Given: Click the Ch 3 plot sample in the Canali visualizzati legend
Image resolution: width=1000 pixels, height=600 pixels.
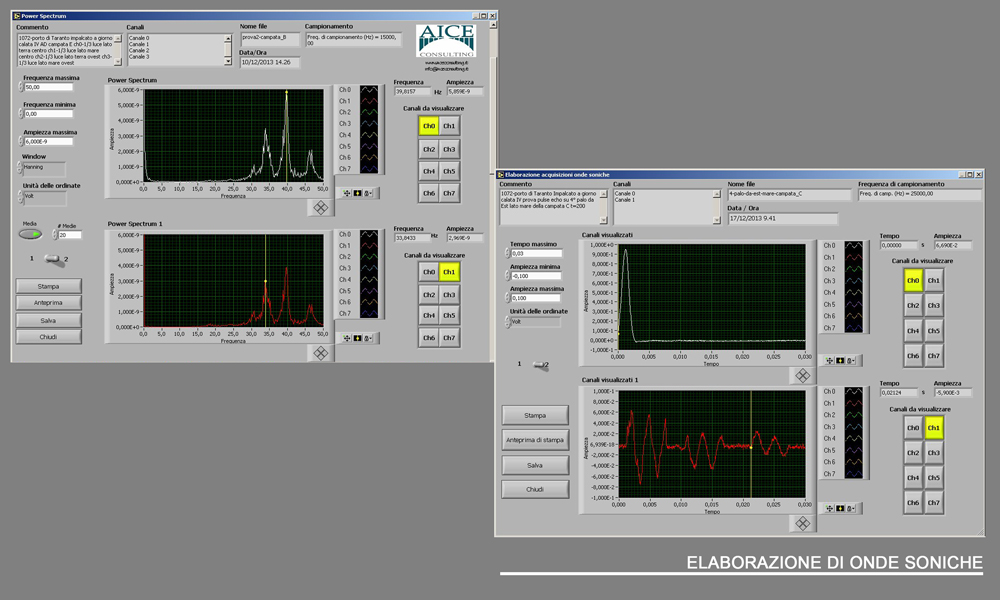Looking at the screenshot, I should coord(853,281).
